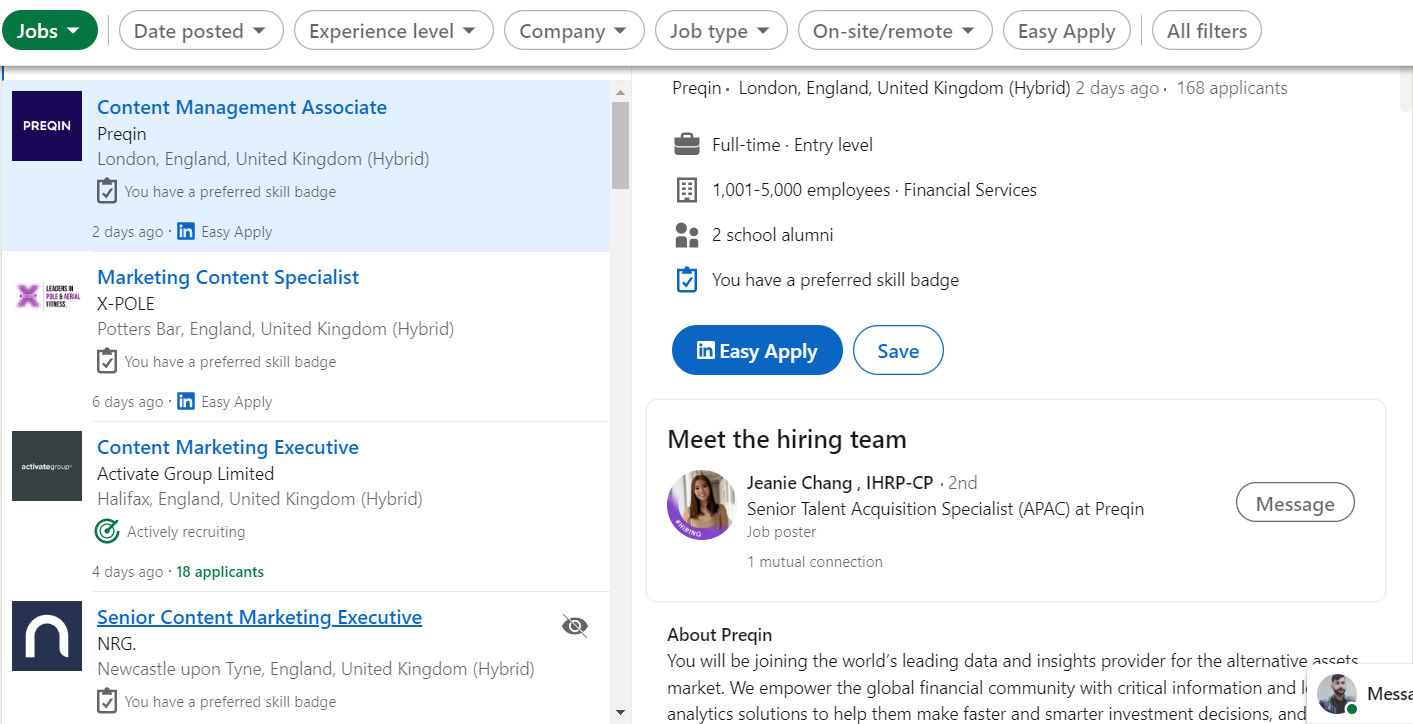Open the Company filter dropdown
1413x724 pixels.
point(574,30)
